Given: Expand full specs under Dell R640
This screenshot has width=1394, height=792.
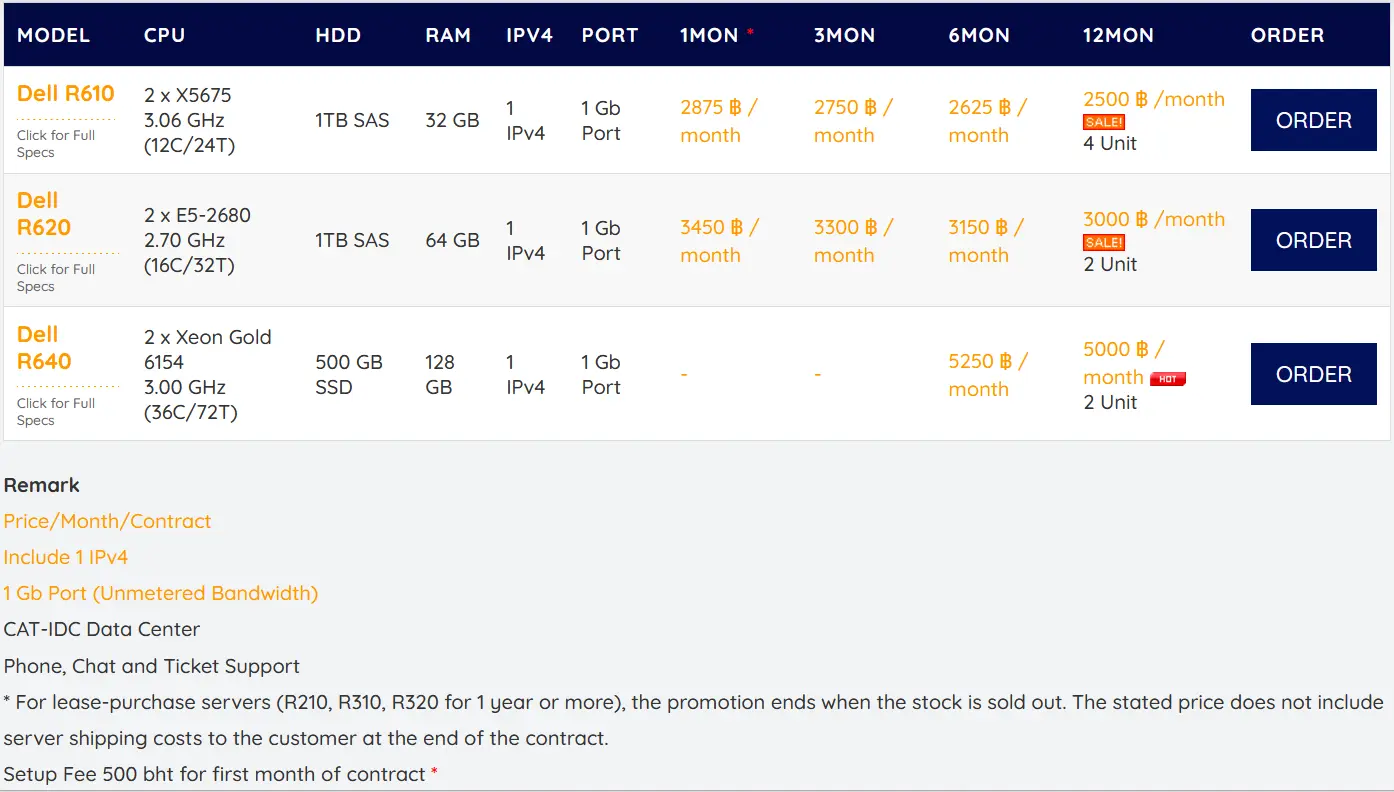Looking at the screenshot, I should tap(56, 412).
